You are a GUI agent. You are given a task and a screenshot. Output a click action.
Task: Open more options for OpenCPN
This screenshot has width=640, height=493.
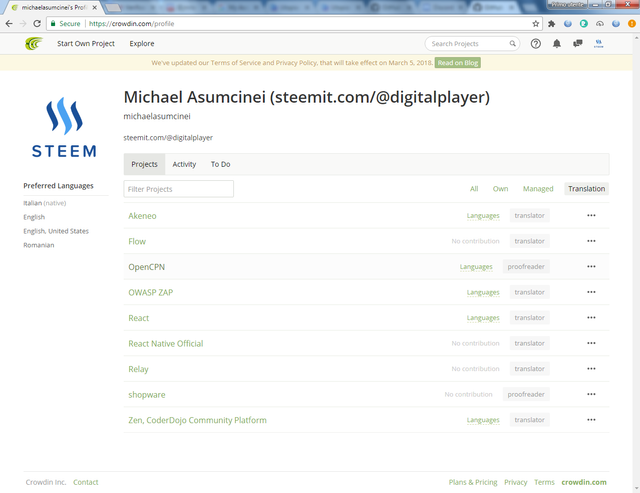591,266
